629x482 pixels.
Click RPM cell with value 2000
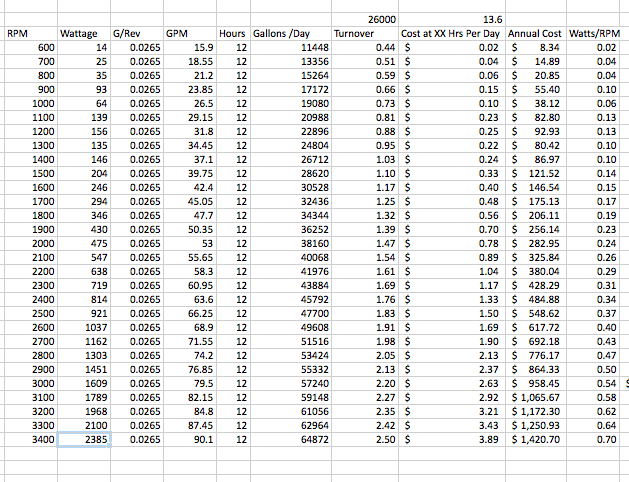31,243
